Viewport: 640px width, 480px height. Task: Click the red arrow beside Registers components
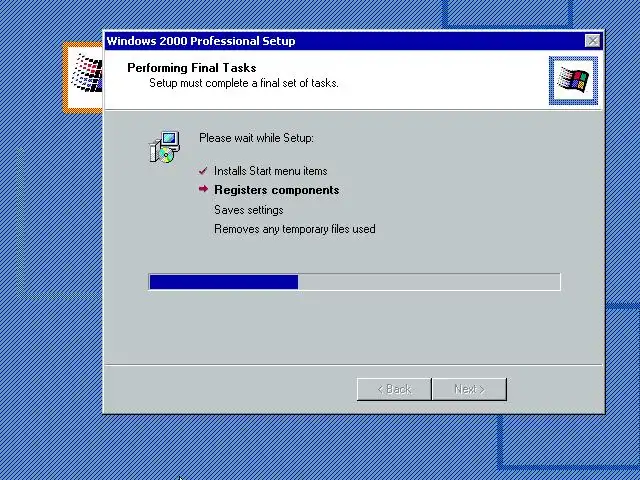[x=203, y=189]
